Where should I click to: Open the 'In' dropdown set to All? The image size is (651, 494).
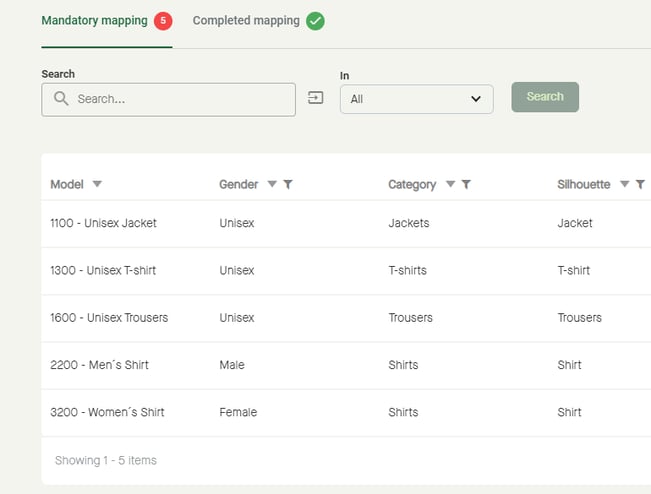point(416,99)
